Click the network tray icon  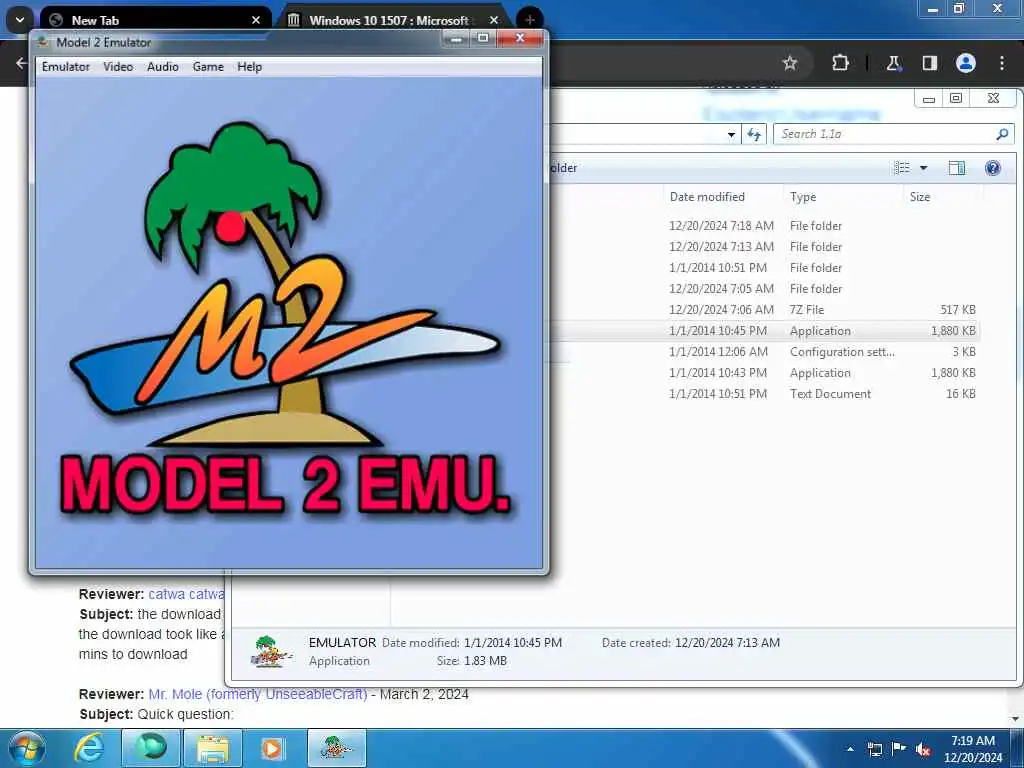pyautogui.click(x=874, y=748)
